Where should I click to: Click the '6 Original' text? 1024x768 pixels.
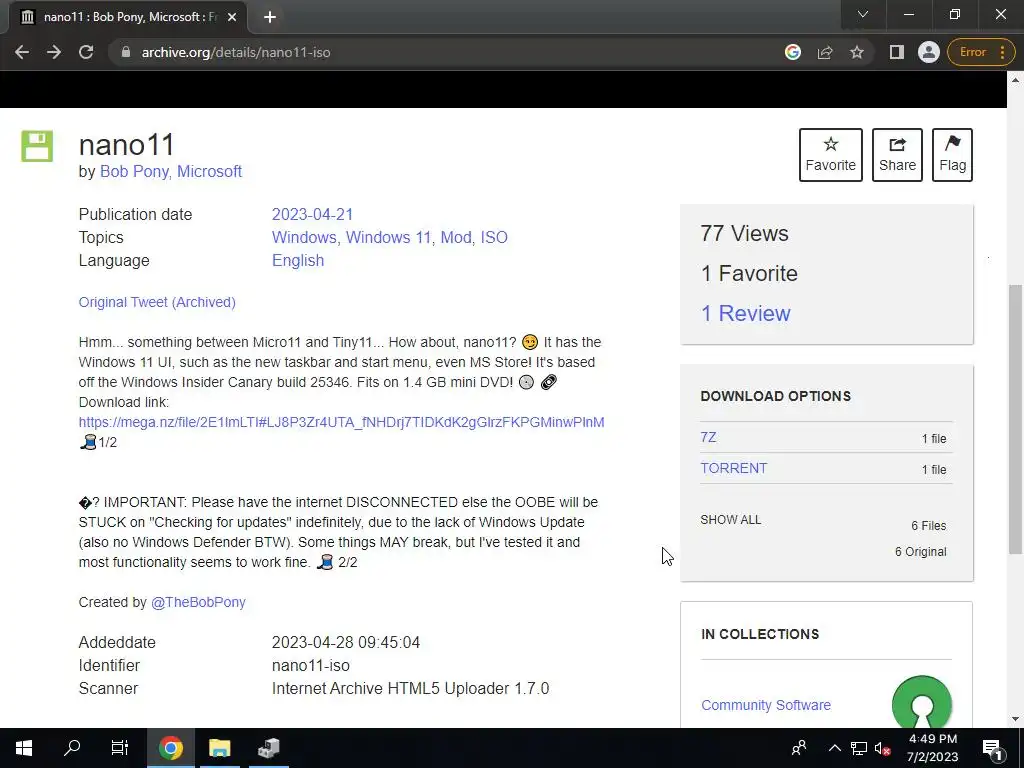click(x=921, y=552)
